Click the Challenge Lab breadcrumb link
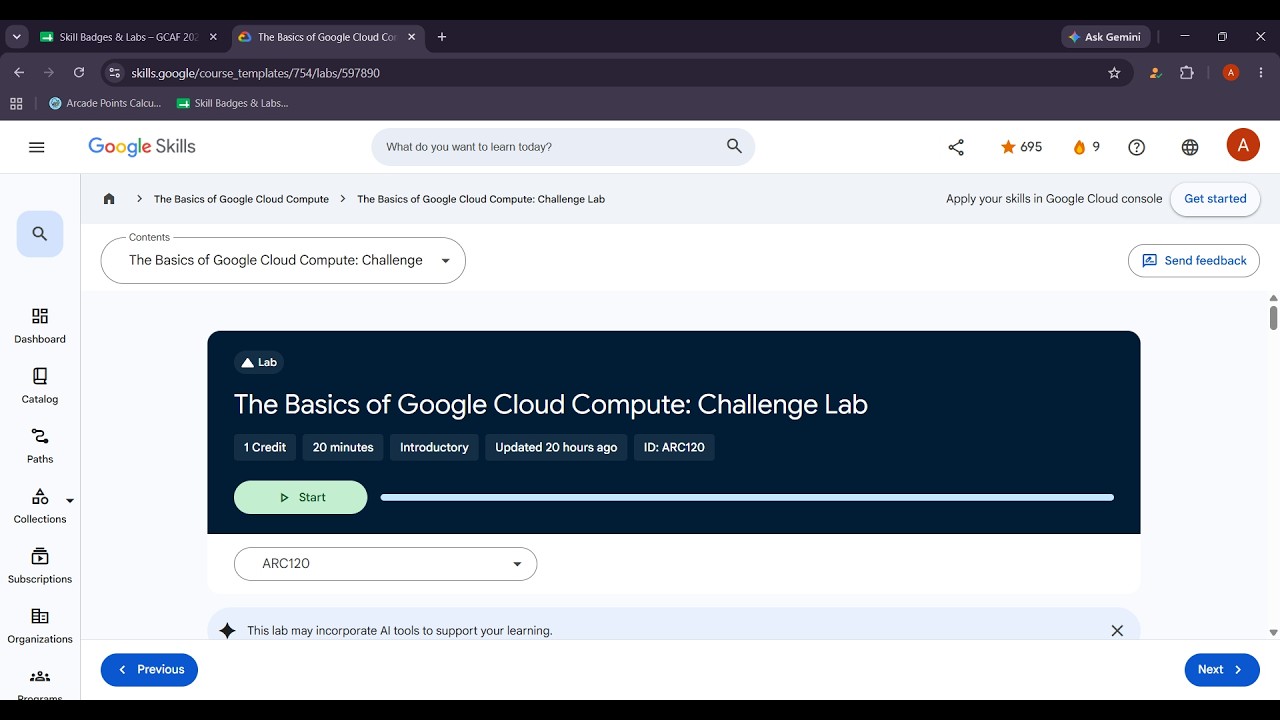This screenshot has height=720, width=1280. click(x=481, y=199)
